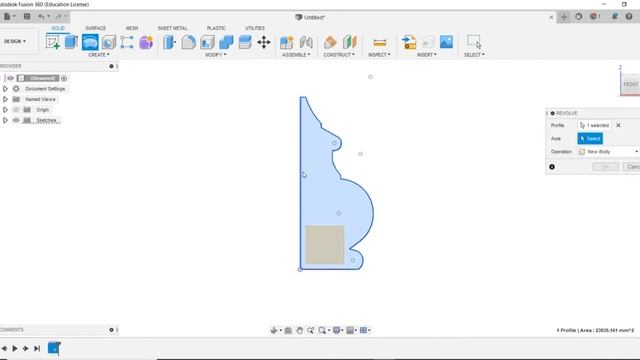640x360 pixels.
Task: Open the Help question mark icon
Action: point(629,17)
